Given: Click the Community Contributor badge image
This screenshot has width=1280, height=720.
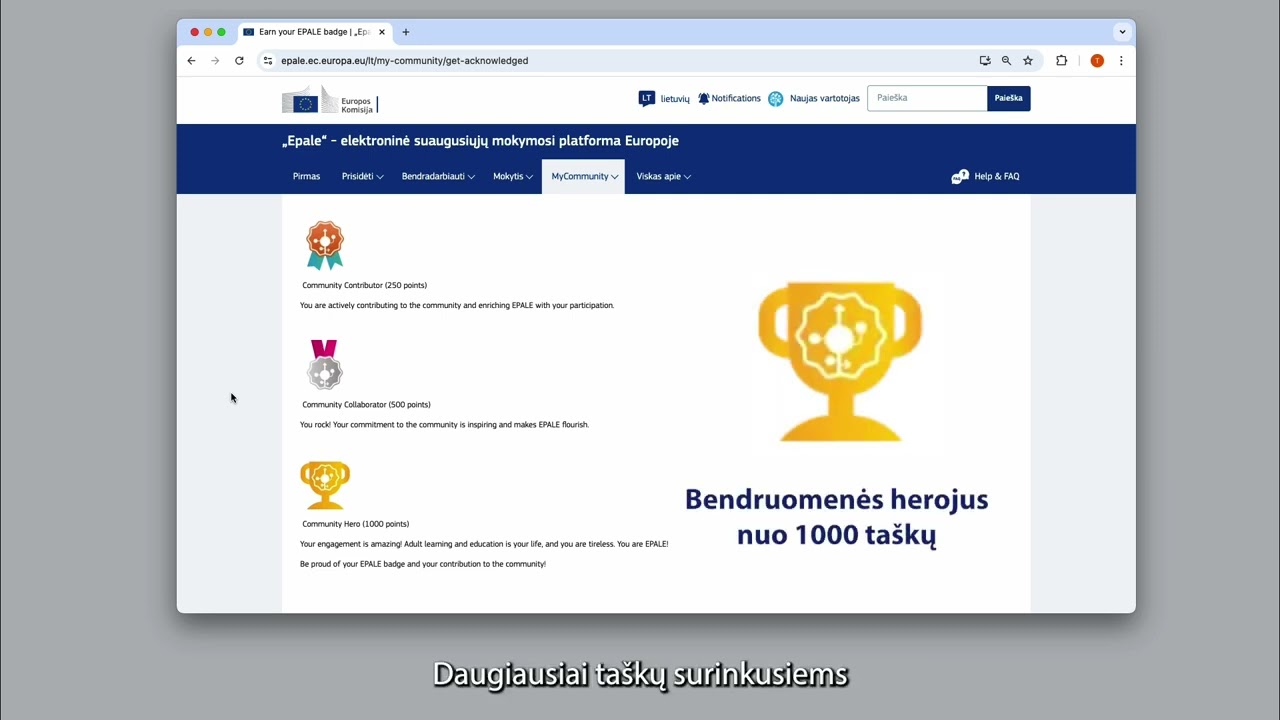Looking at the screenshot, I should [x=325, y=245].
